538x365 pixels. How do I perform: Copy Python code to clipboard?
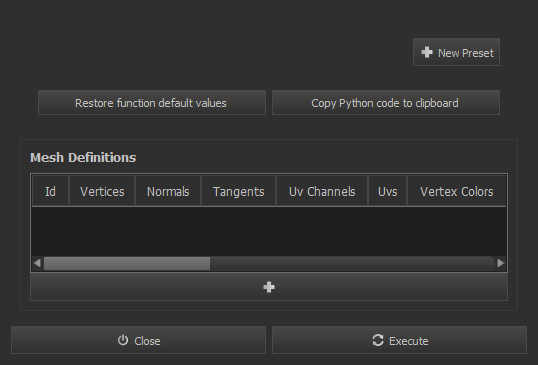click(x=386, y=103)
